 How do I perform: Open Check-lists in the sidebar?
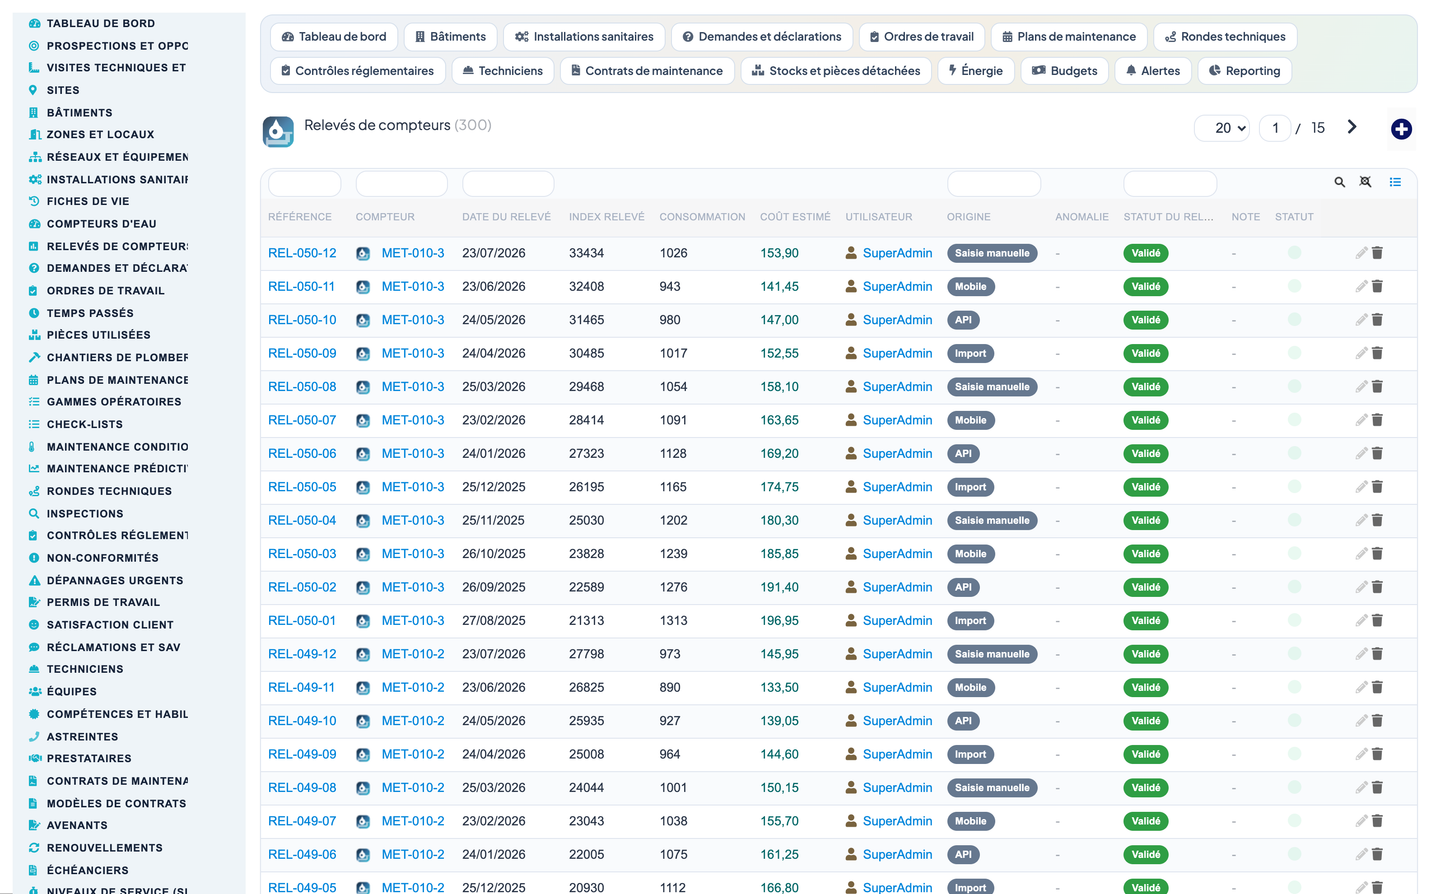[85, 424]
